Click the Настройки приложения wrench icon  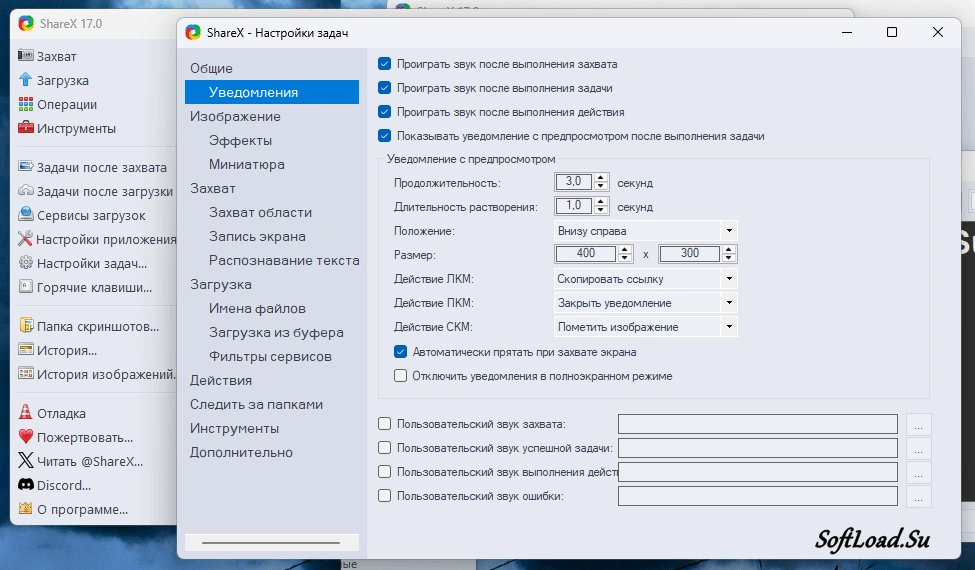tap(25, 239)
